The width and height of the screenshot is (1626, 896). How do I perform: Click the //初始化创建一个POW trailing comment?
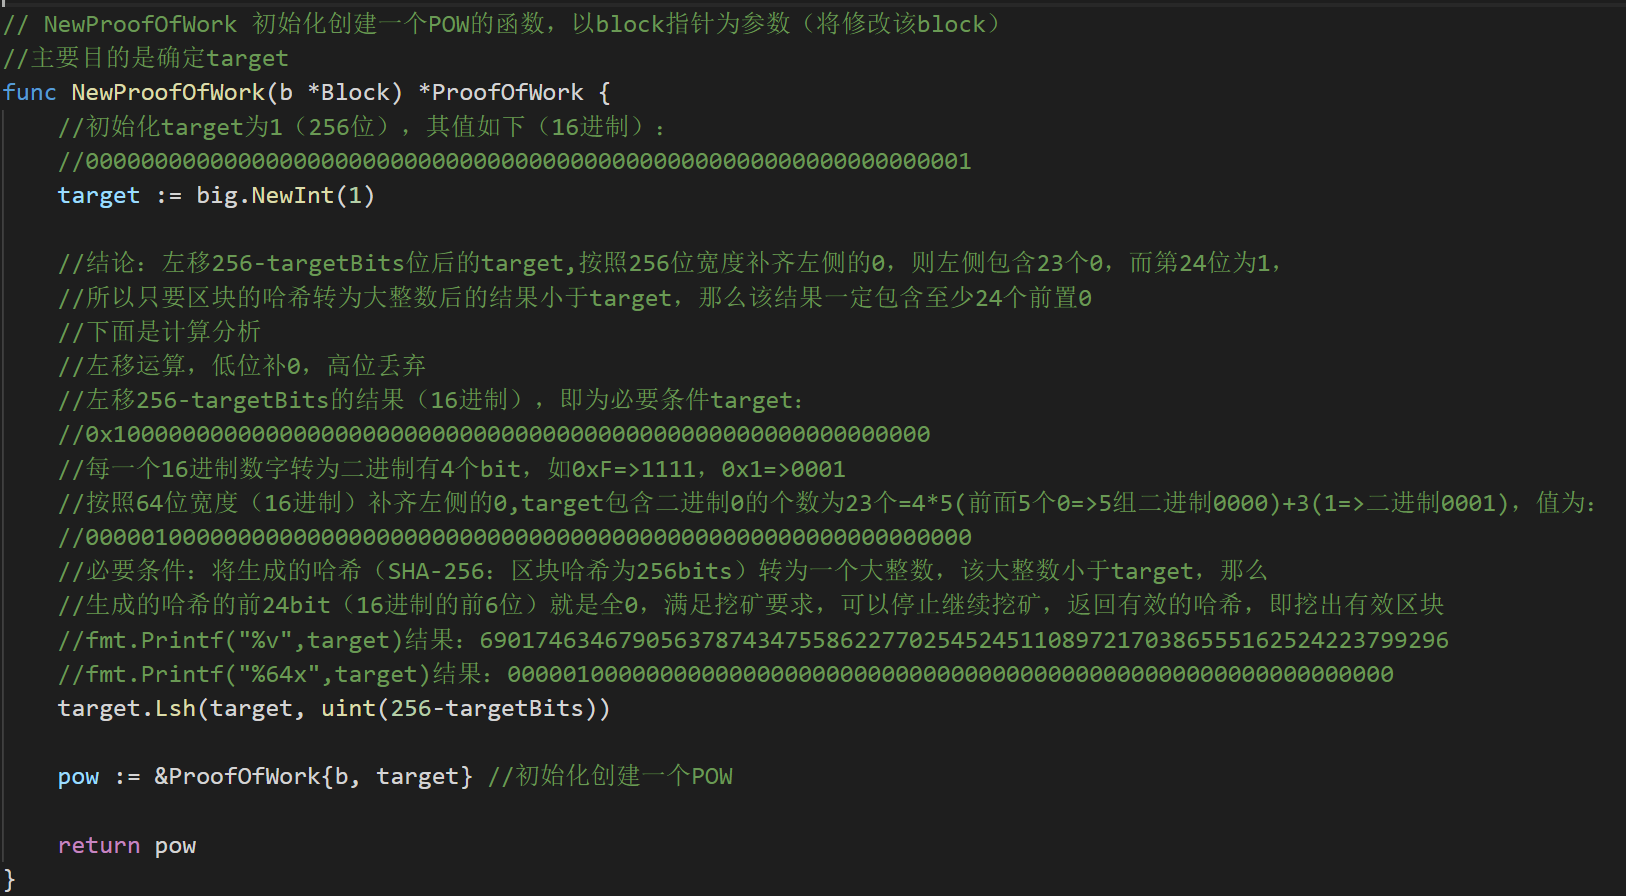coord(610,777)
